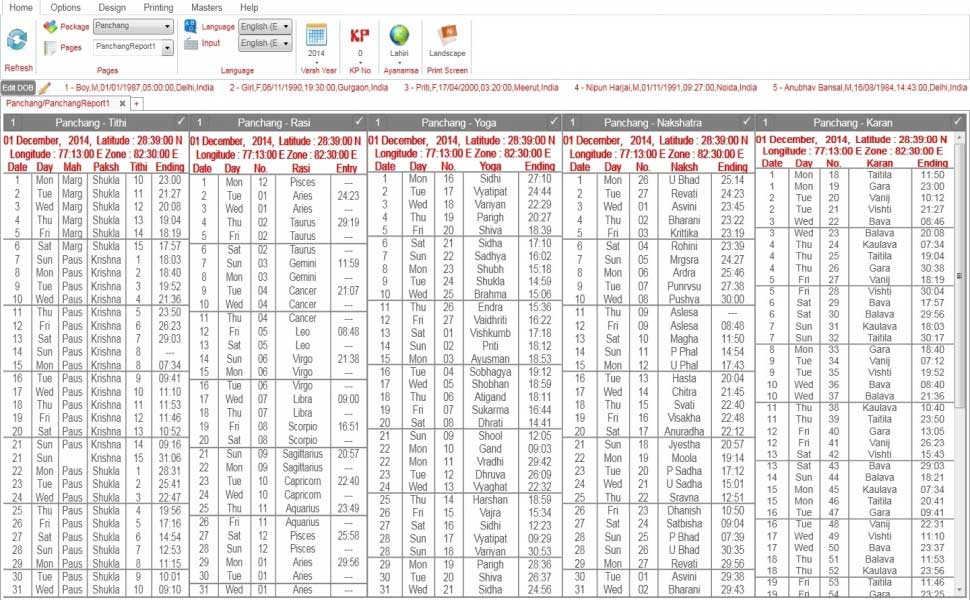
Task: Click the Karan column header in Karan table
Action: coord(880,163)
